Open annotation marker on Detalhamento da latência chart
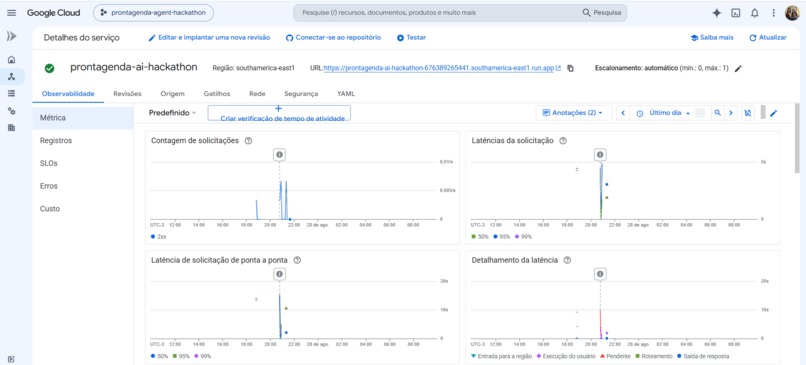The image size is (806, 365). [x=600, y=274]
